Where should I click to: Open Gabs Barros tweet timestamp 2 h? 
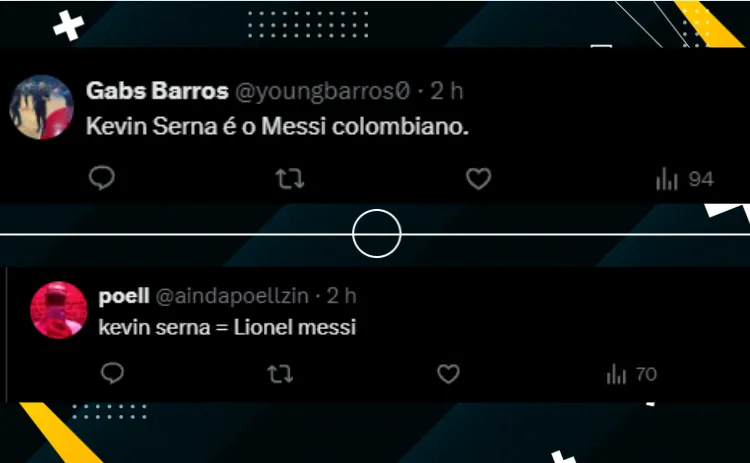pos(447,91)
